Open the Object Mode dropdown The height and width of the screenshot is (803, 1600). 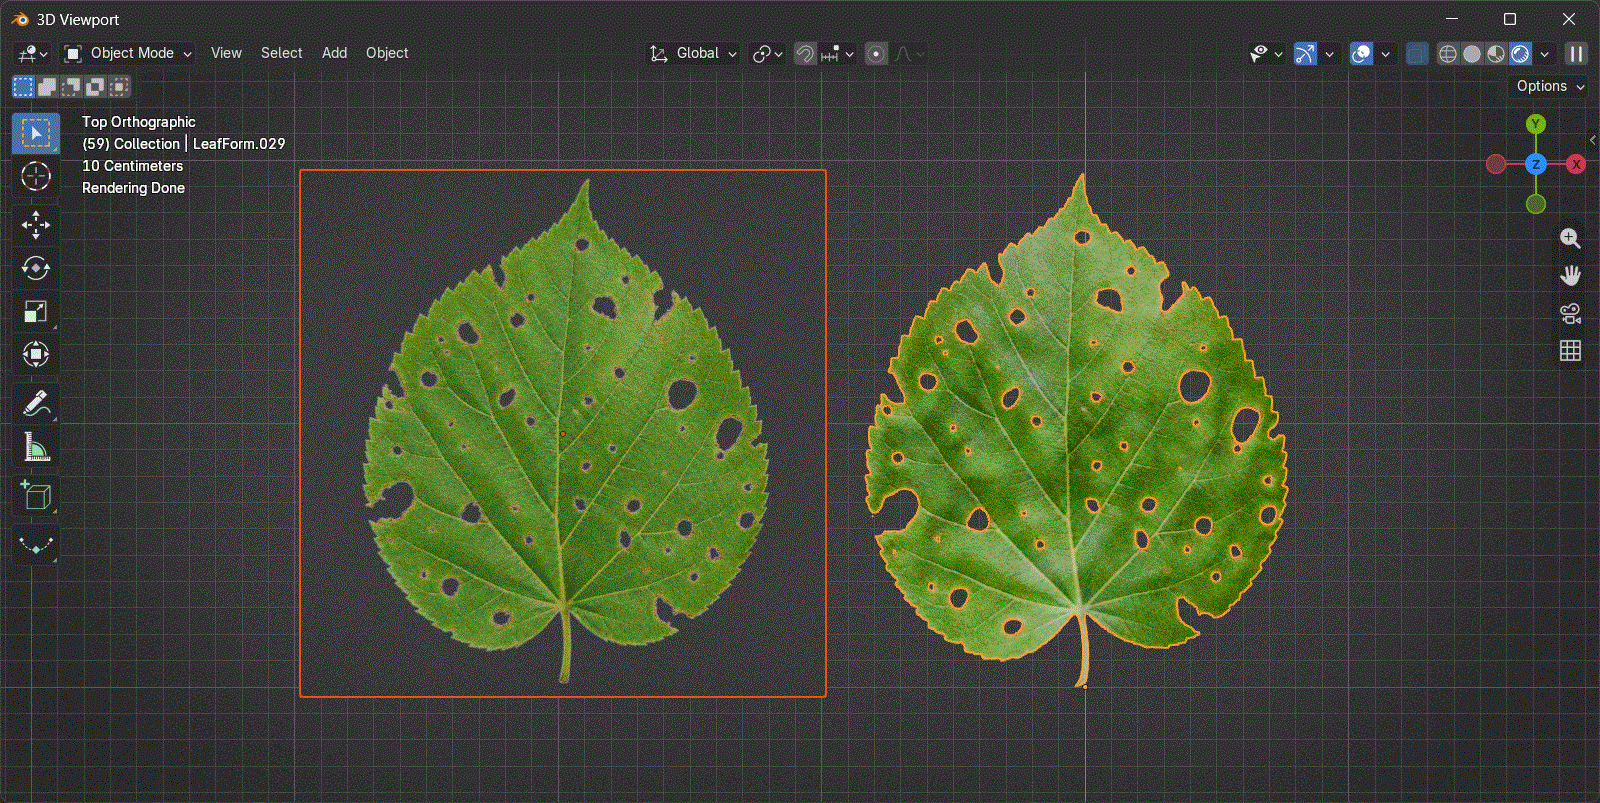tap(128, 54)
